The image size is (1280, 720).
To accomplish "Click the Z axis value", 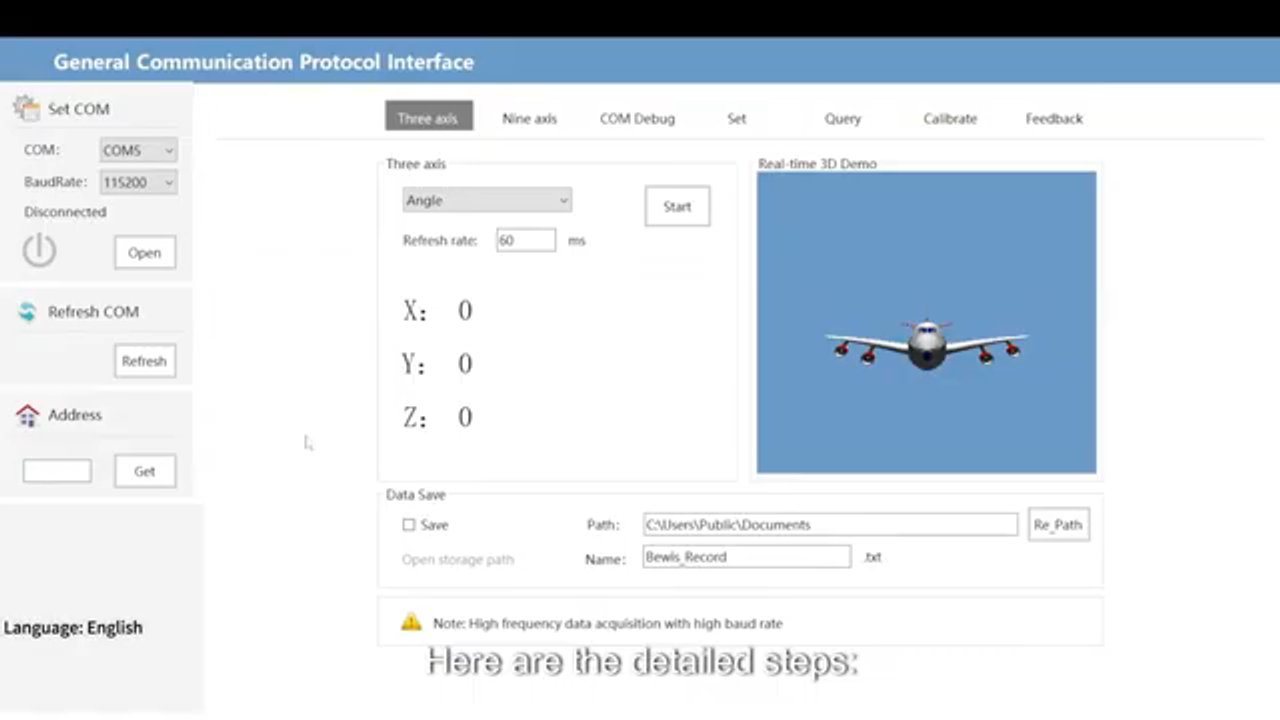I will point(465,416).
